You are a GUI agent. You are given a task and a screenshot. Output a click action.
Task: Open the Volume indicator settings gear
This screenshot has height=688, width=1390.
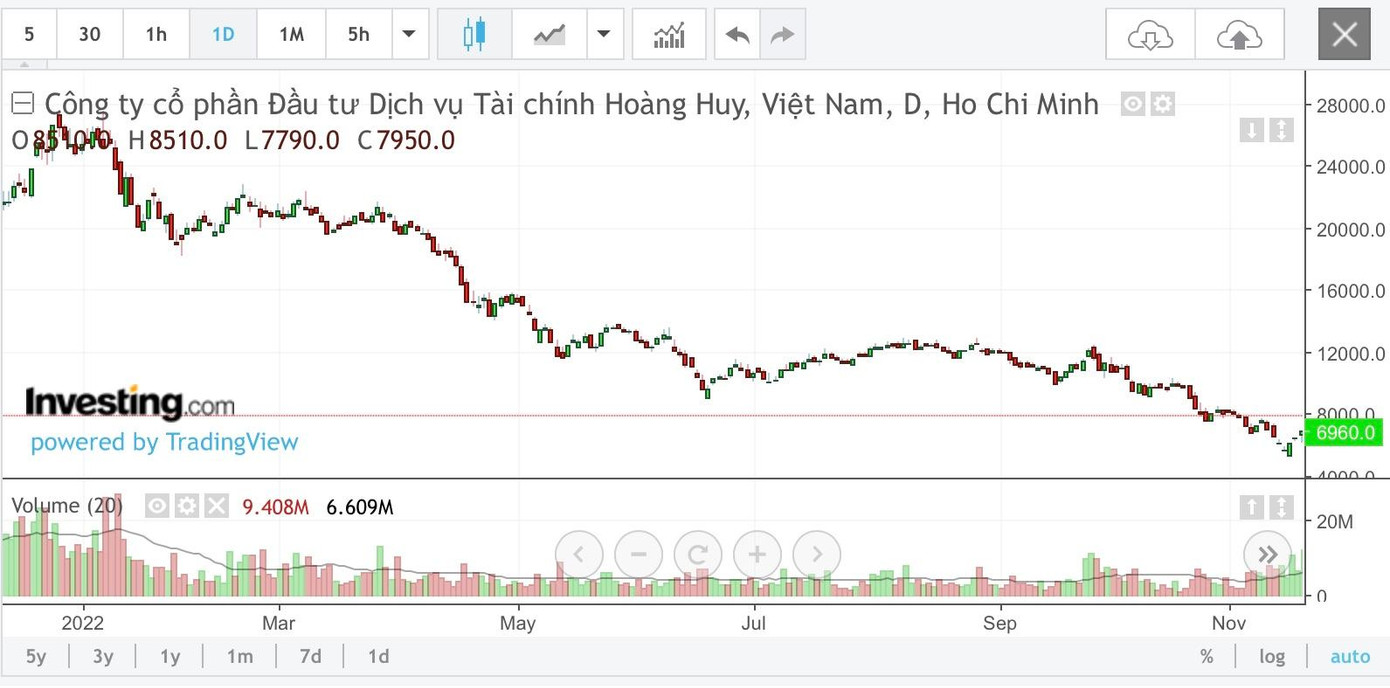(186, 507)
